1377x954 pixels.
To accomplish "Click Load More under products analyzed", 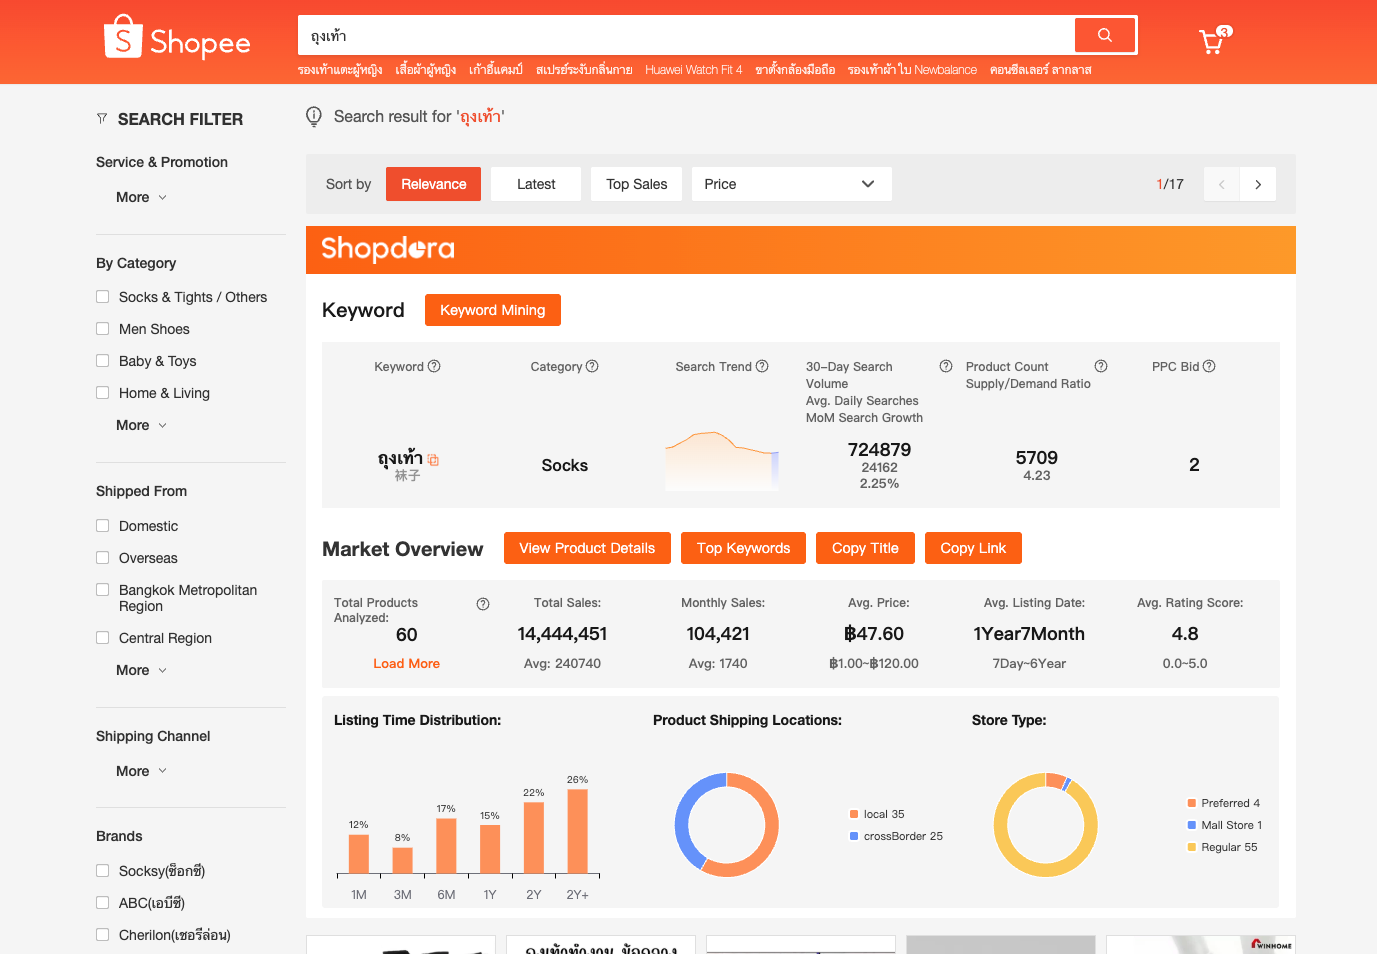I will click(x=406, y=663).
